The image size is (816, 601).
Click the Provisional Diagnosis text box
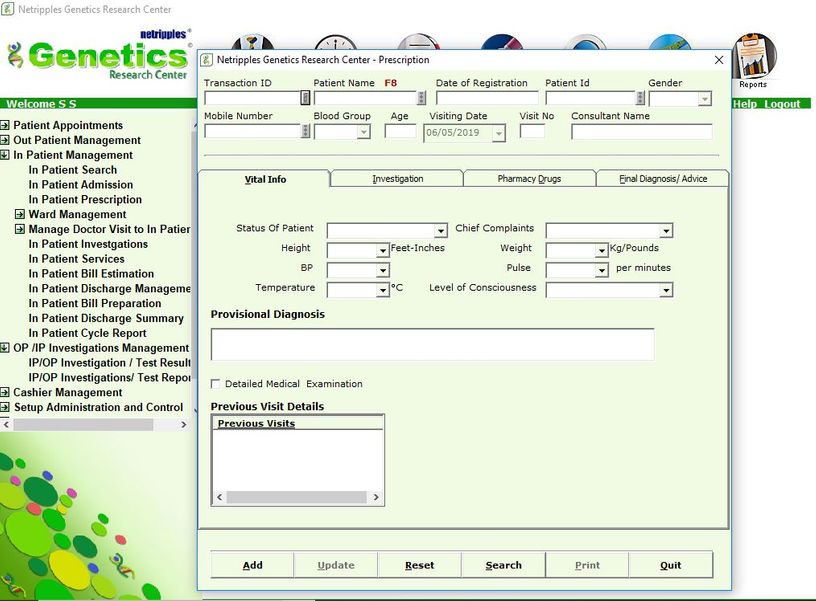pyautogui.click(x=432, y=344)
